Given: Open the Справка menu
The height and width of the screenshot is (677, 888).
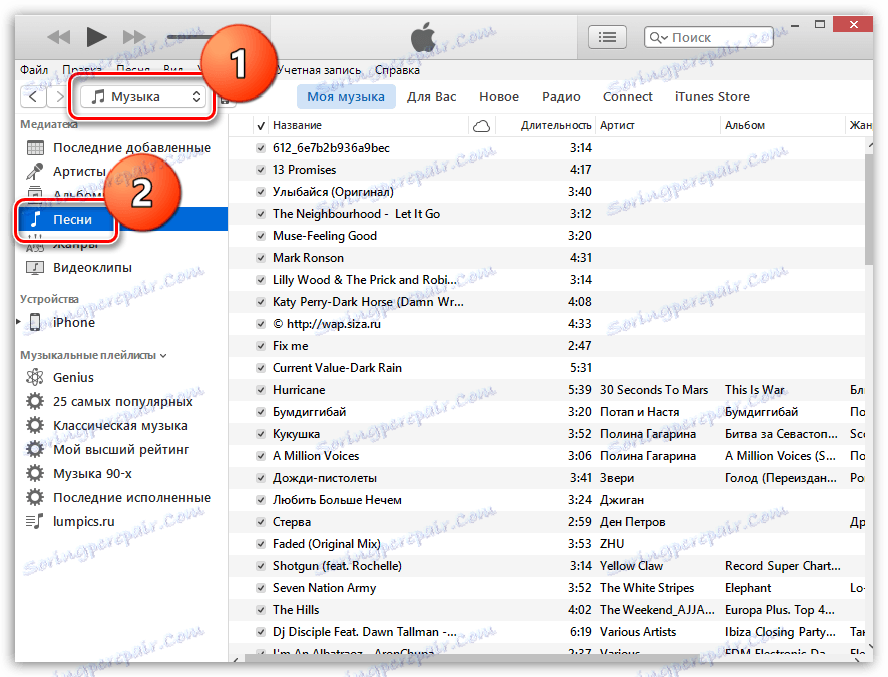Looking at the screenshot, I should click(x=397, y=70).
